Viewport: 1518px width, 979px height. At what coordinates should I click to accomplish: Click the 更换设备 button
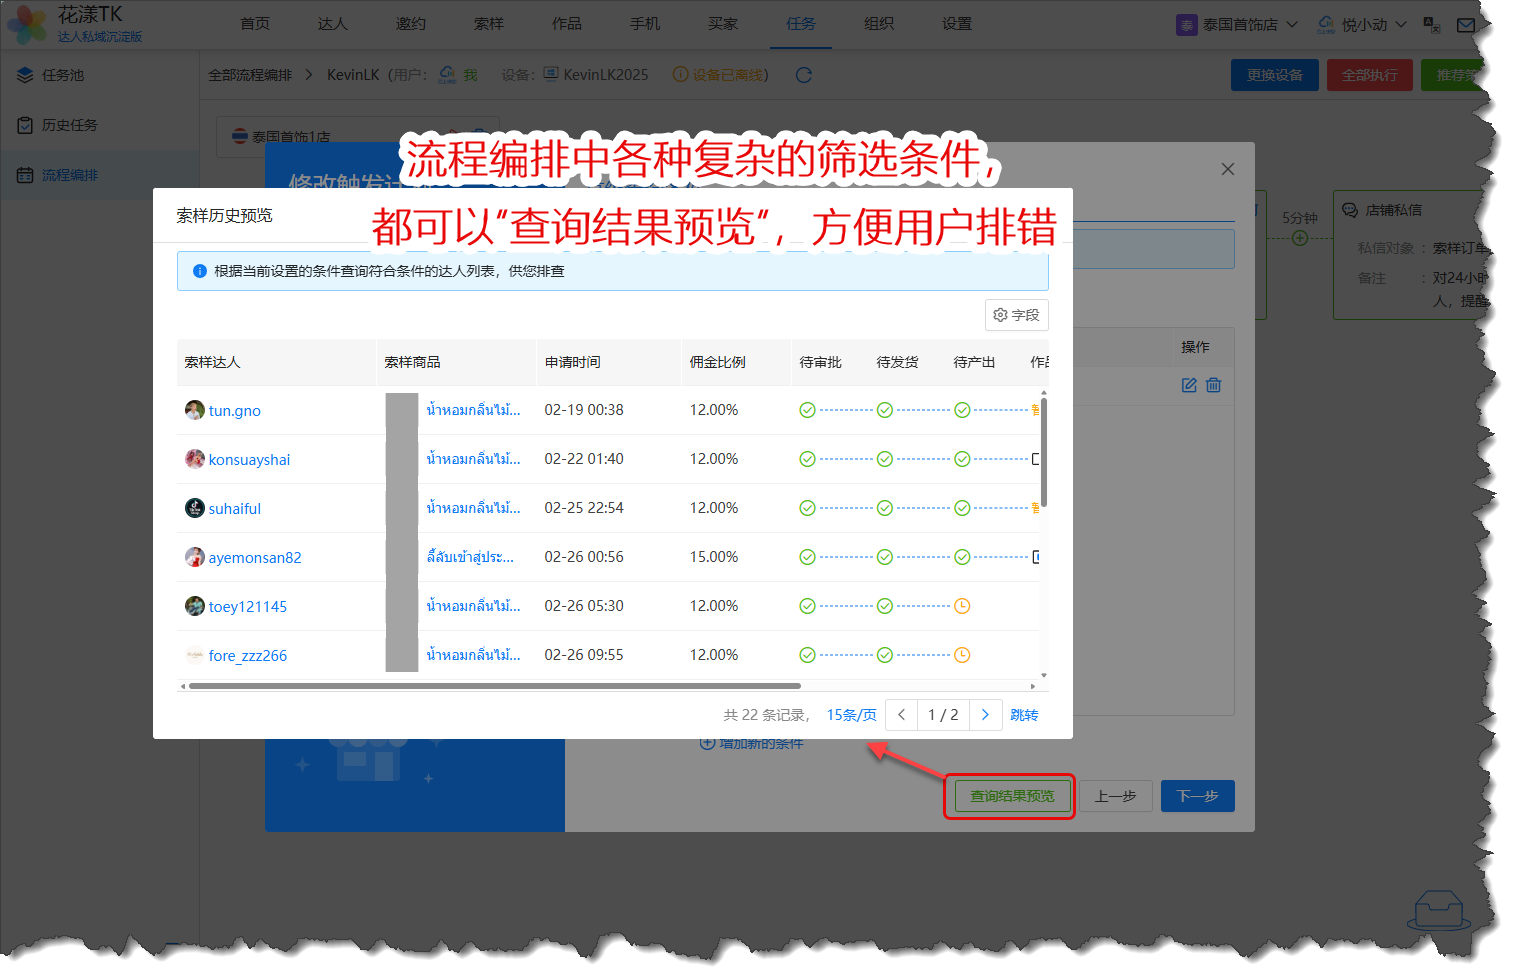click(1274, 75)
